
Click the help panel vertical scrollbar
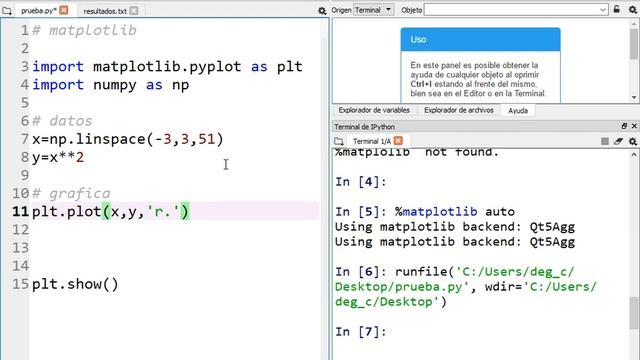[x=634, y=61]
